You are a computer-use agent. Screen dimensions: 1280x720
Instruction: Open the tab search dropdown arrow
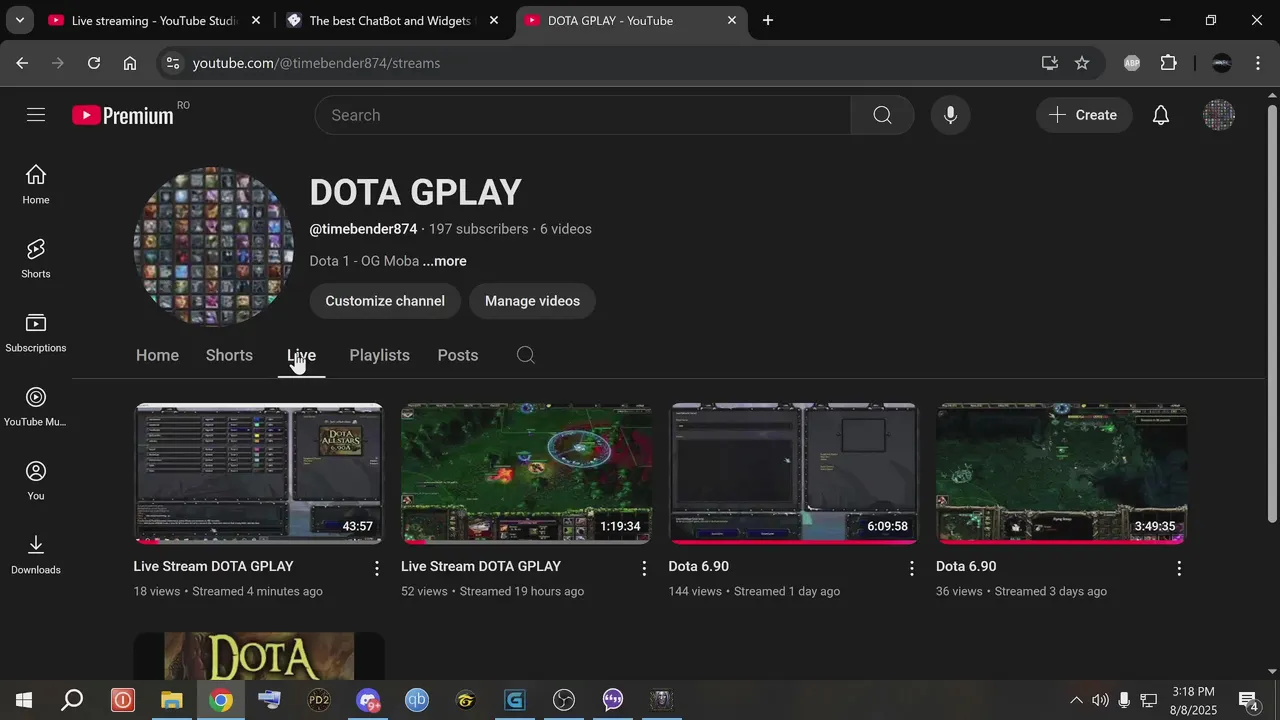(20, 20)
